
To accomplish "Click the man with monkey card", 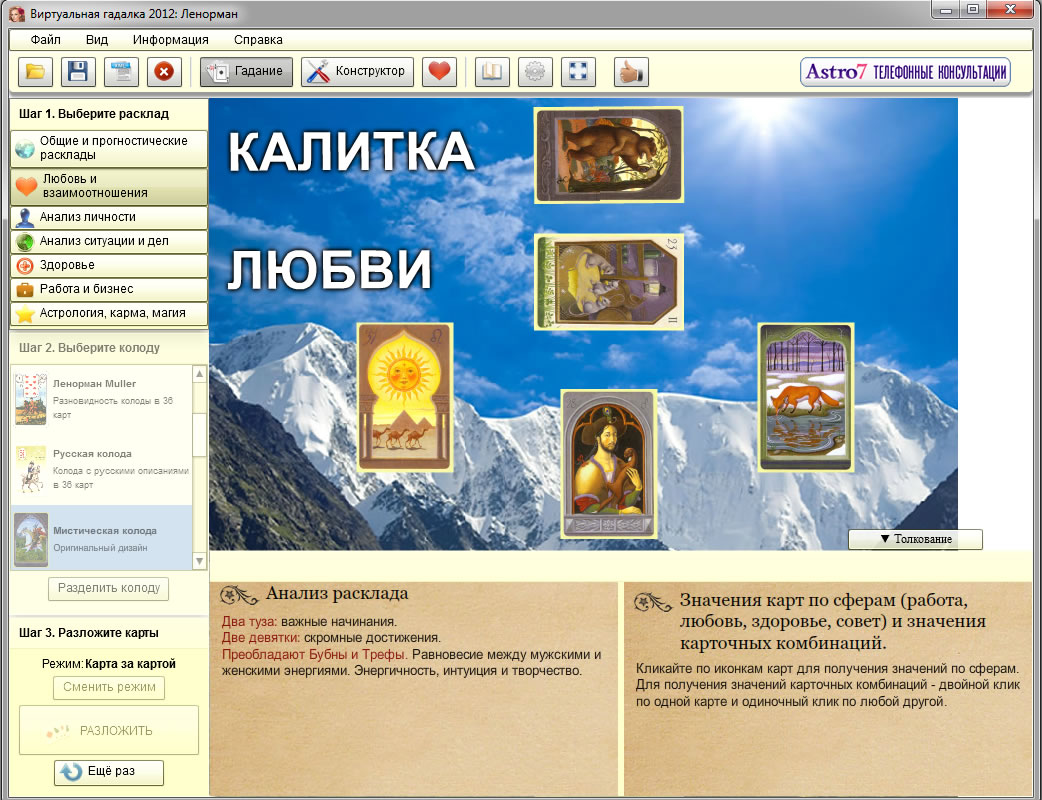I will coord(609,464).
